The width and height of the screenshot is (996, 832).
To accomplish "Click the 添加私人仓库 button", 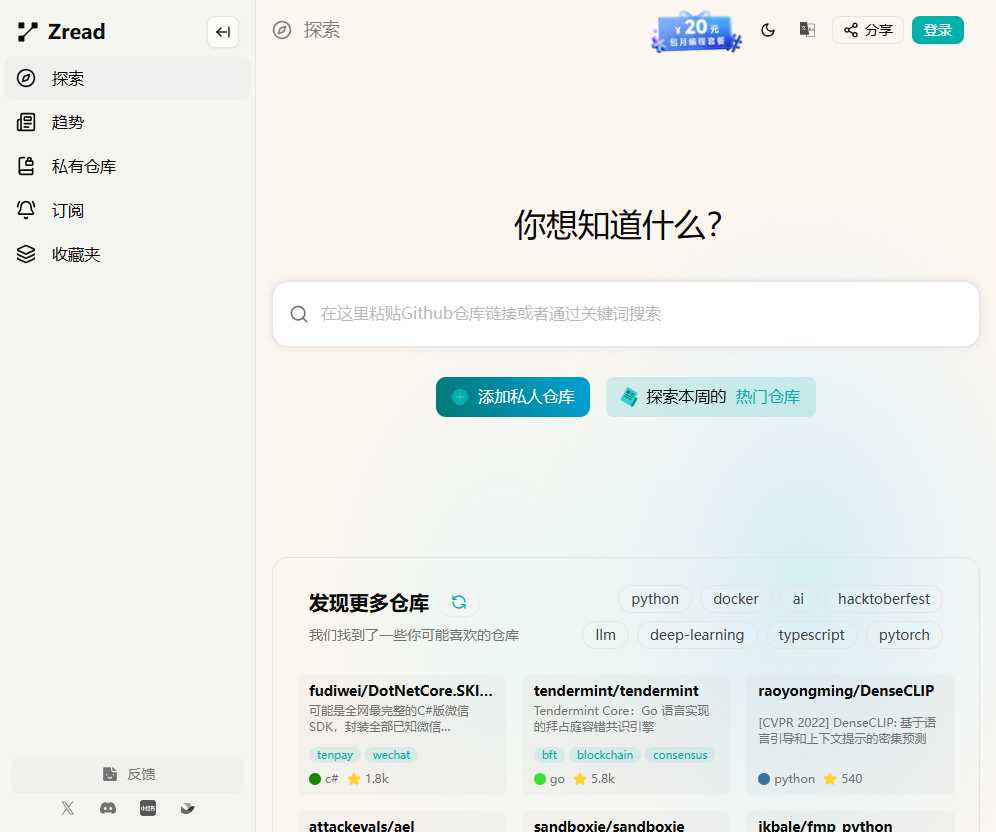I will [x=512, y=396].
